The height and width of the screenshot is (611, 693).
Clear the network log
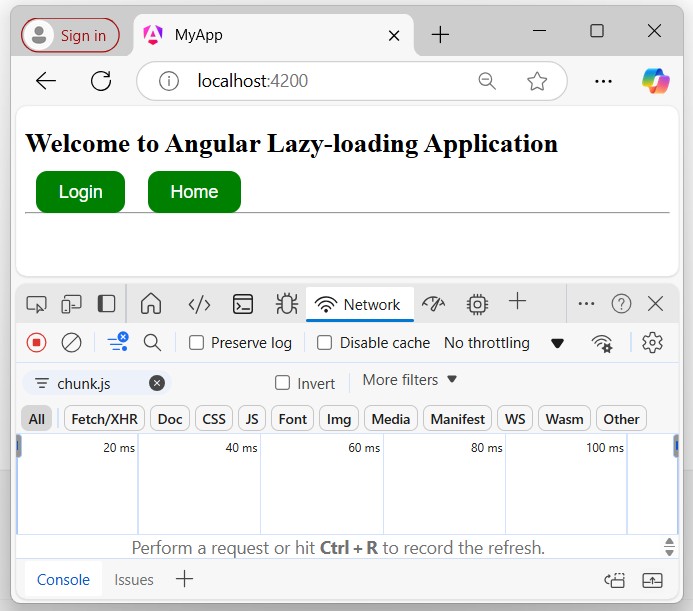click(x=71, y=343)
